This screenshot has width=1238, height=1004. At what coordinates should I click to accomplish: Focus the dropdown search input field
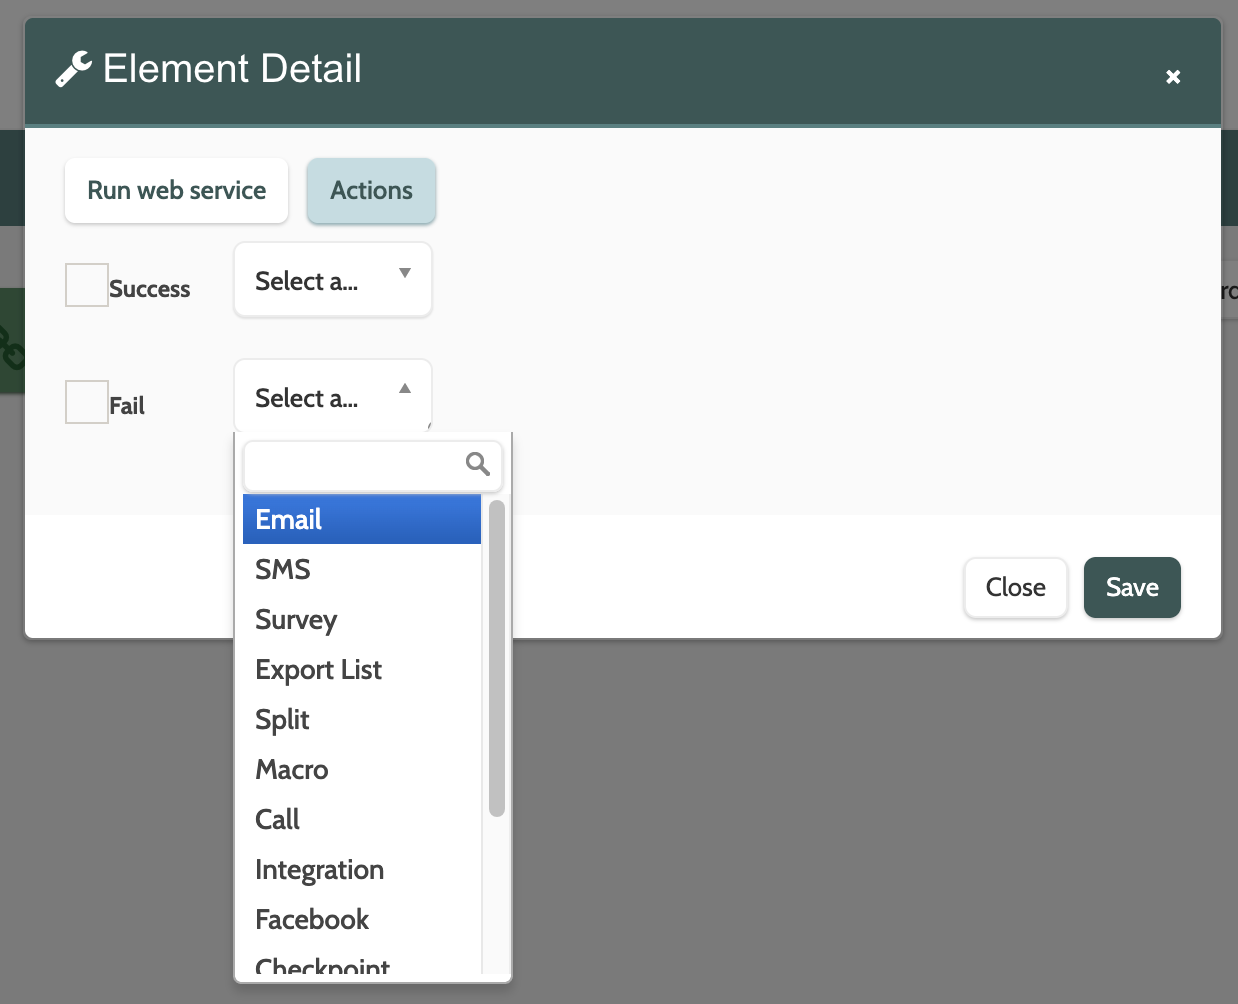(355, 465)
